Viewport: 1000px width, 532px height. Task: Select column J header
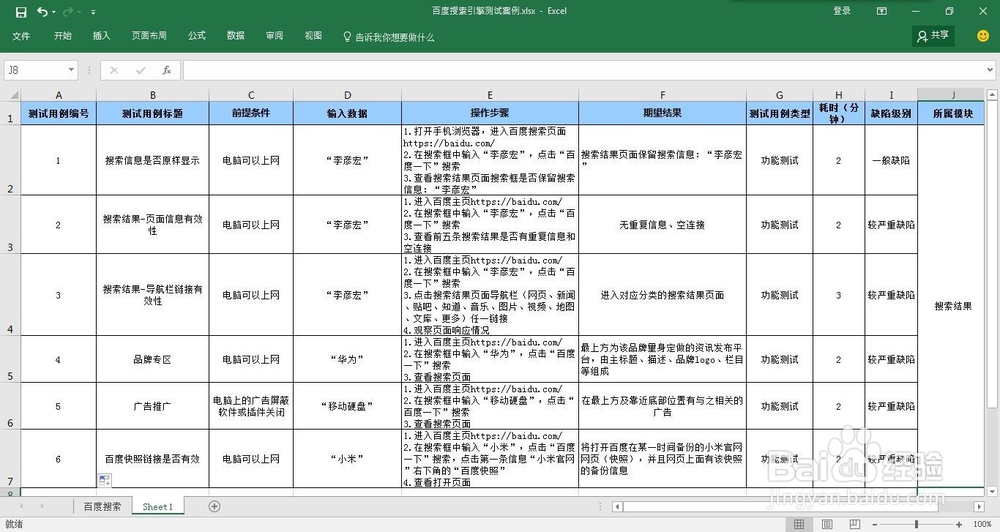coord(953,95)
